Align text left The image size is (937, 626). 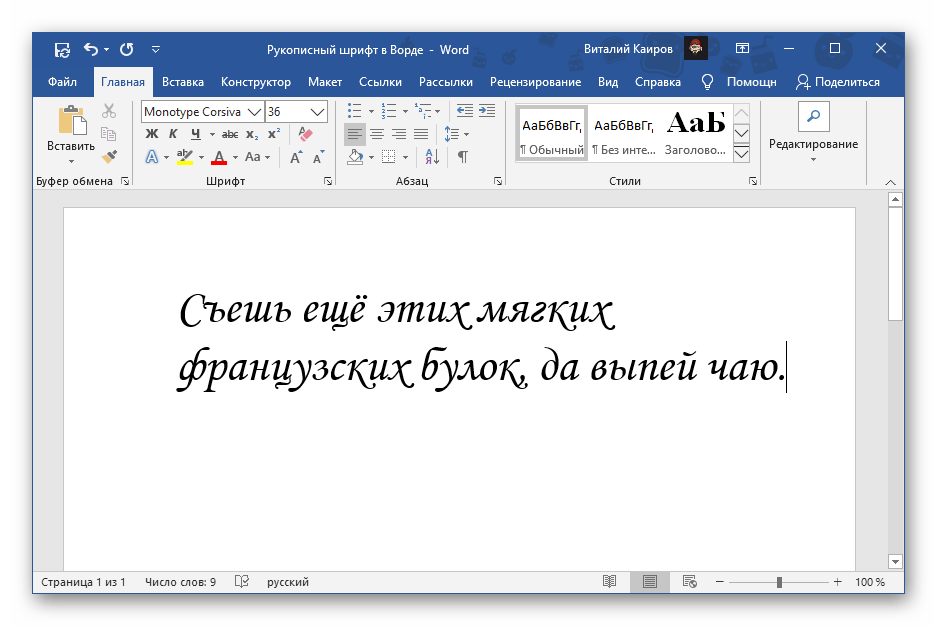[355, 134]
